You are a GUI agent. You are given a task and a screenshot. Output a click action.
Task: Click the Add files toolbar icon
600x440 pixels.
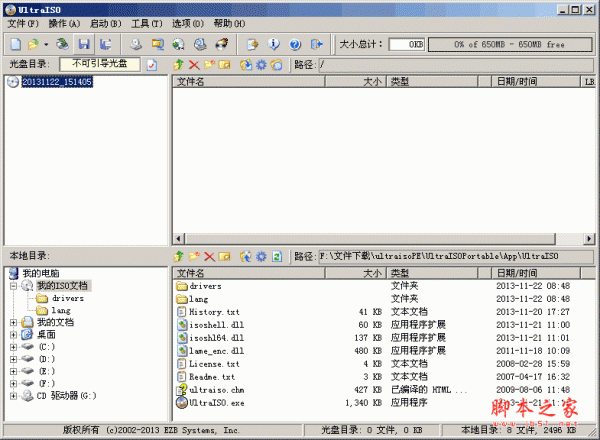pos(252,44)
